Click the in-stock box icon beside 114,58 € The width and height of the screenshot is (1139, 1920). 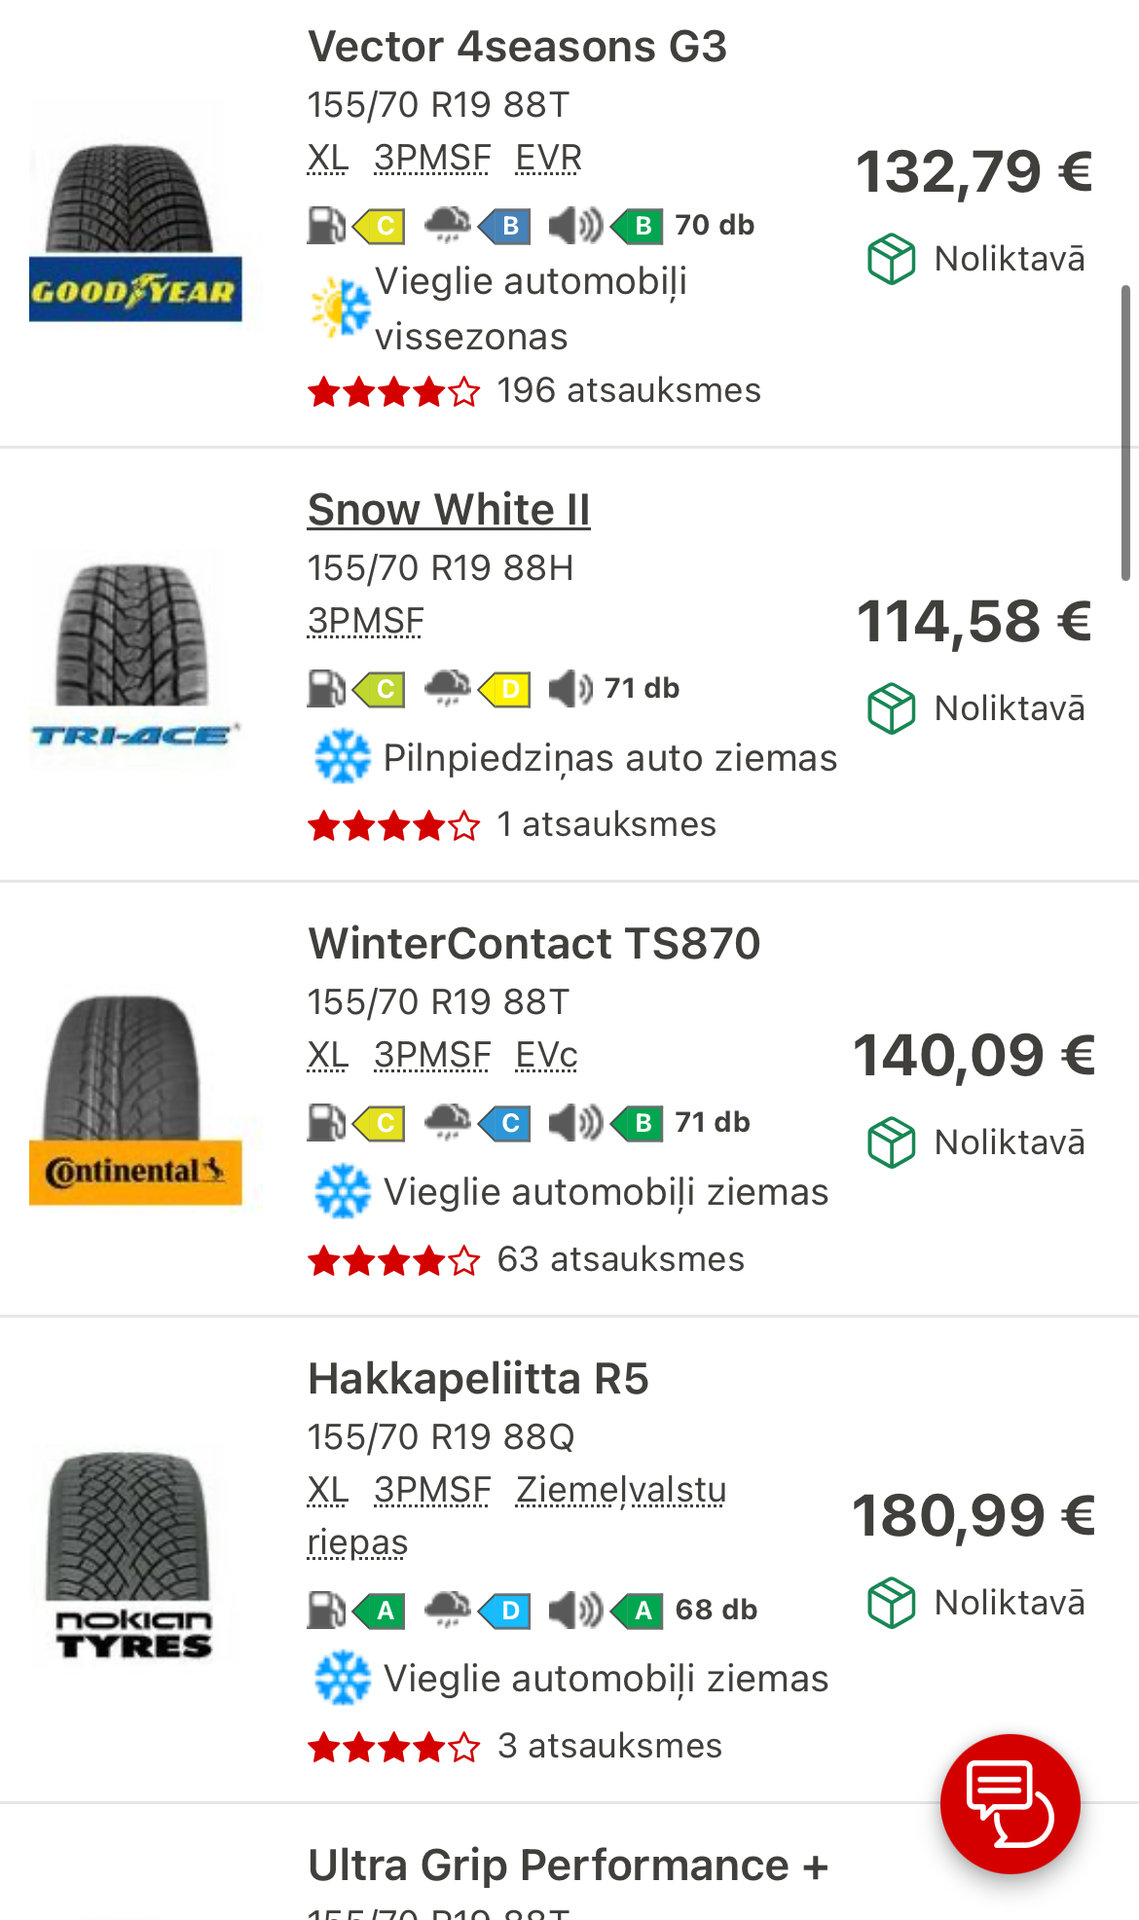pyautogui.click(x=890, y=708)
